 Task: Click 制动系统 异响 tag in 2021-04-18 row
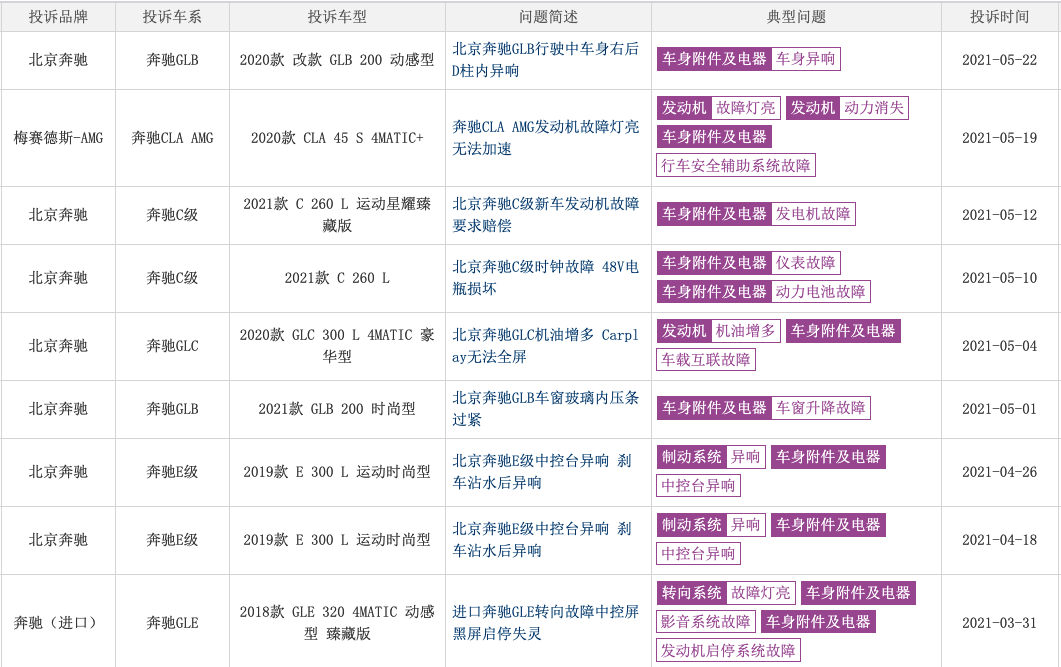[710, 525]
